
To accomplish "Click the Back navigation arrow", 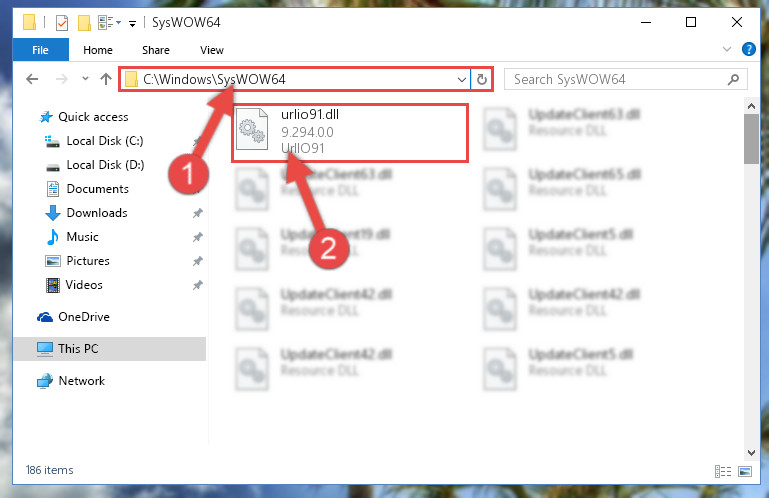I will [32, 79].
